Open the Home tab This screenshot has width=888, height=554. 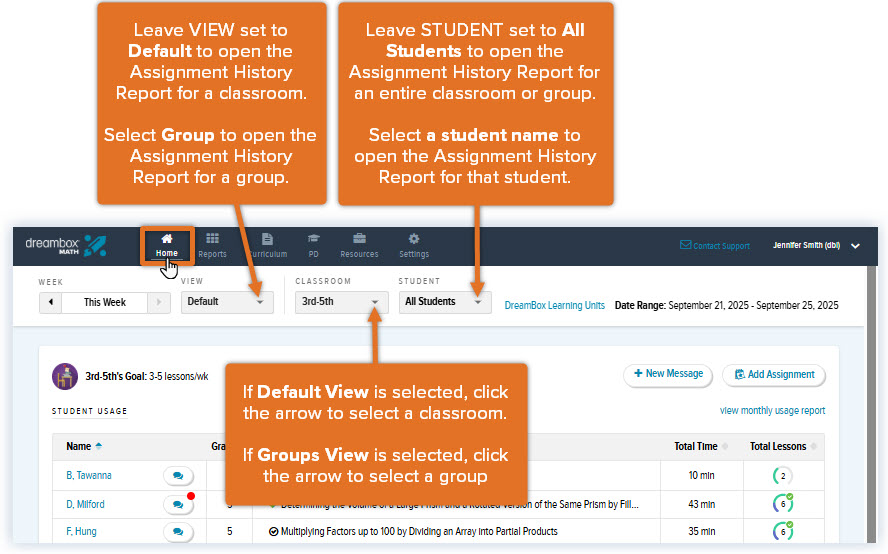tap(166, 246)
